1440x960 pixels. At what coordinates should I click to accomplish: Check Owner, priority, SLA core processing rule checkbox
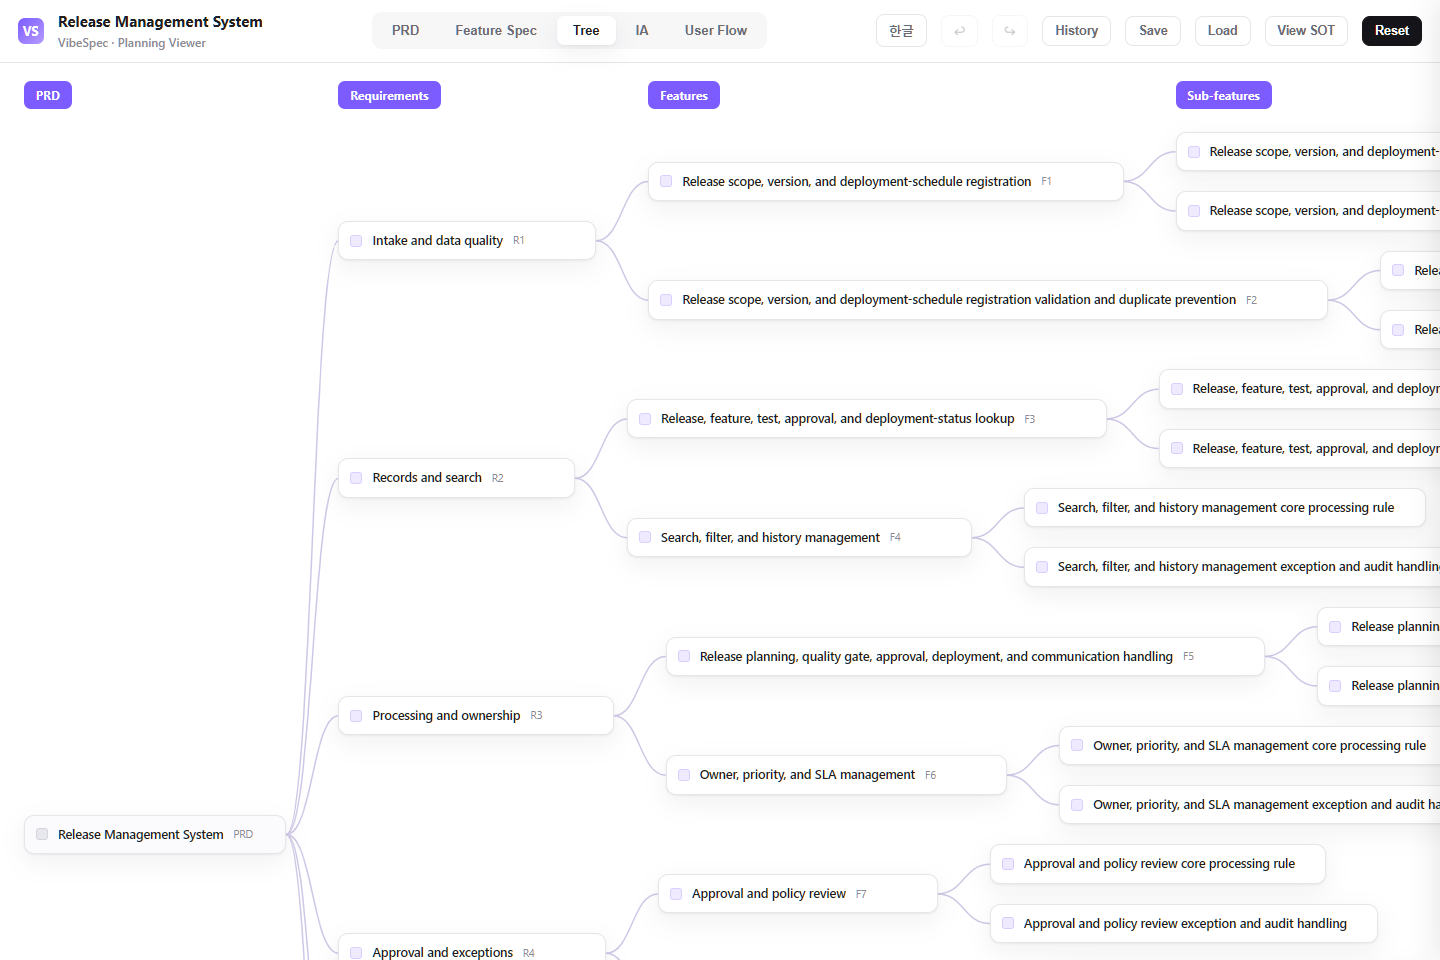point(1077,745)
